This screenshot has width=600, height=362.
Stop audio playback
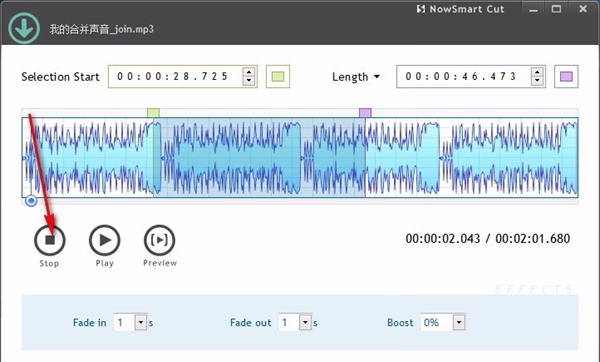point(50,240)
